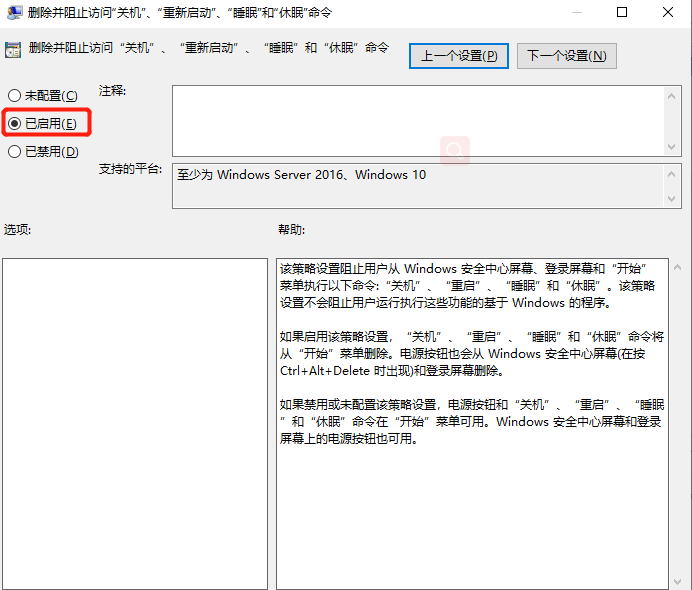Select the 已禁用(D) radio option
Screen dimensions: 692x590
pyautogui.click(x=43, y=152)
